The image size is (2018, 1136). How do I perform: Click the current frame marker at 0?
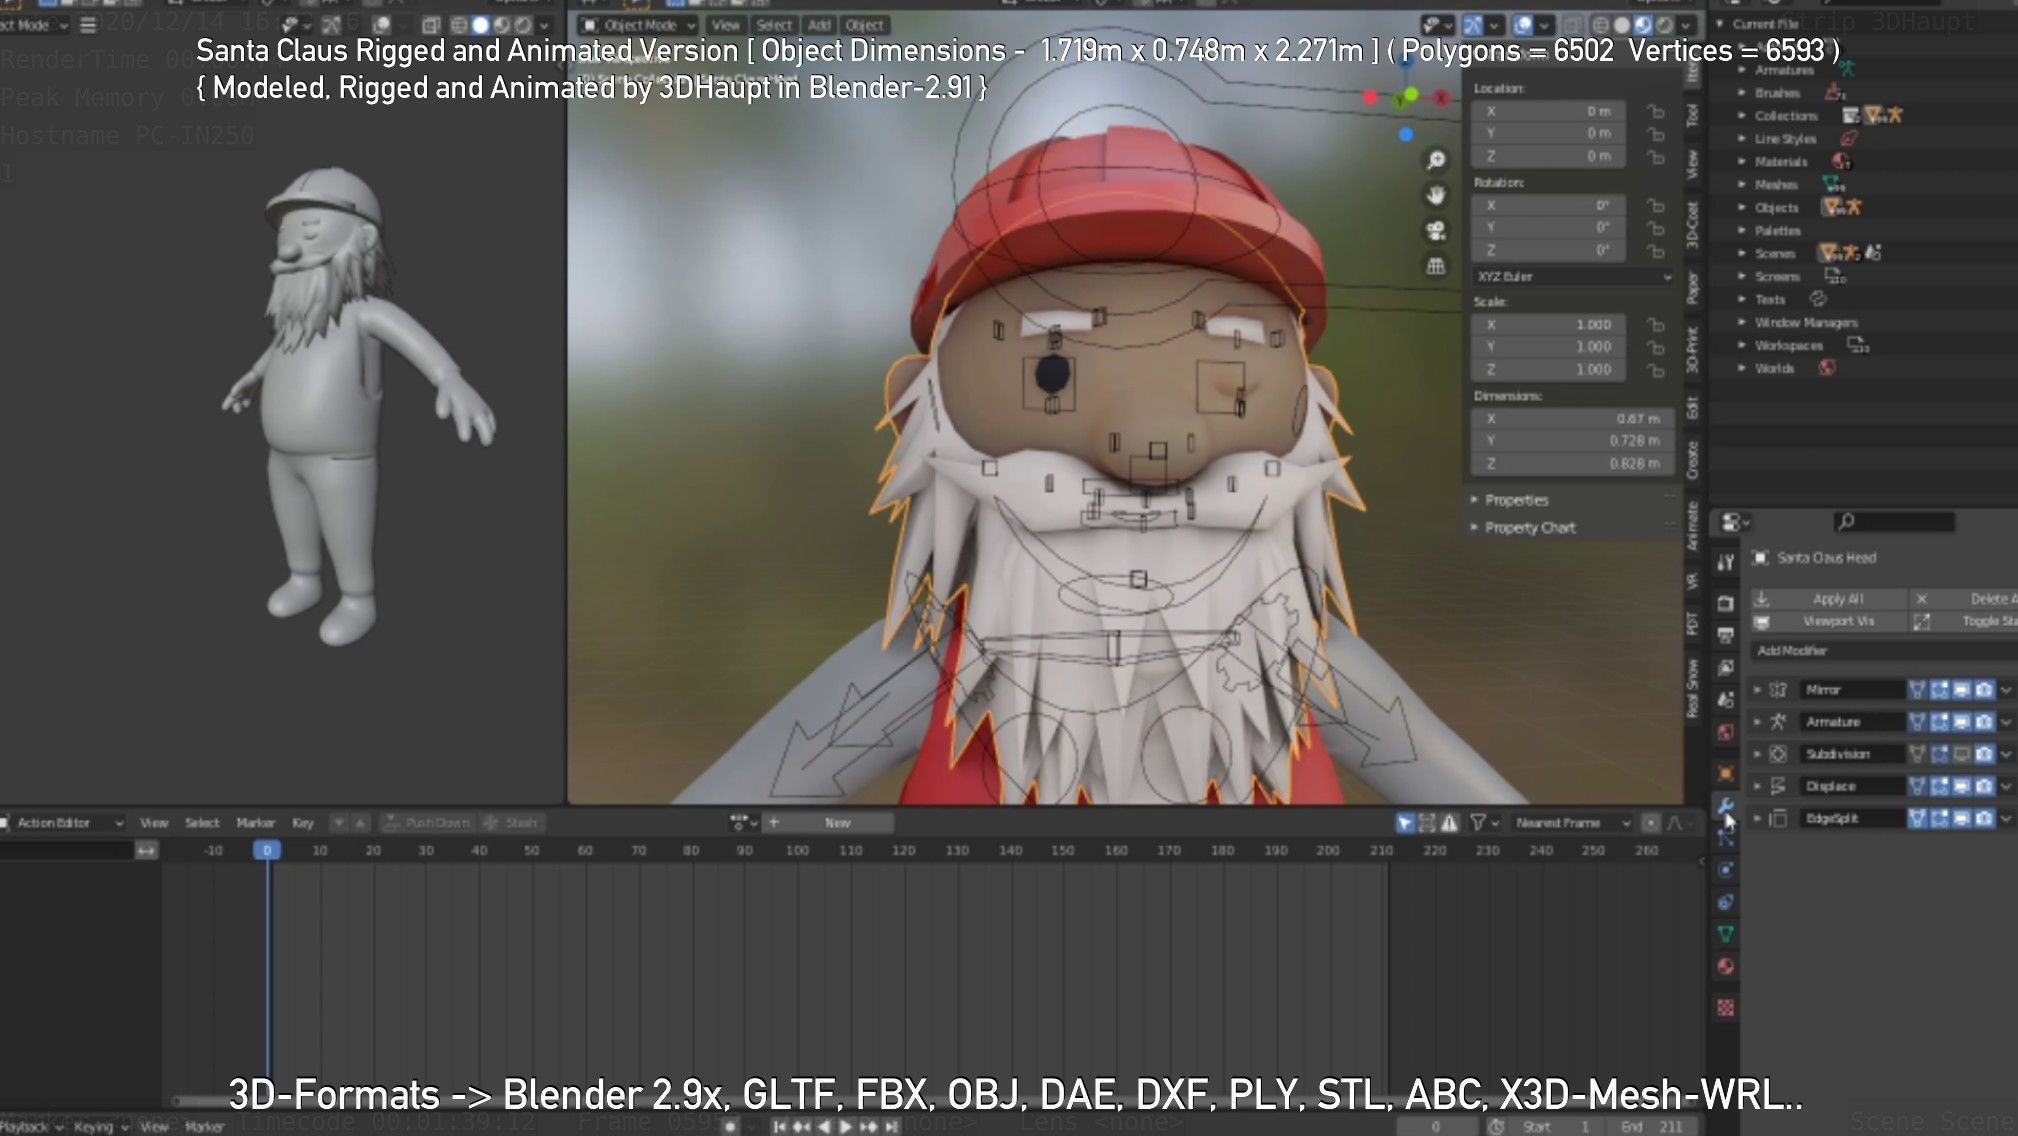pyautogui.click(x=266, y=850)
